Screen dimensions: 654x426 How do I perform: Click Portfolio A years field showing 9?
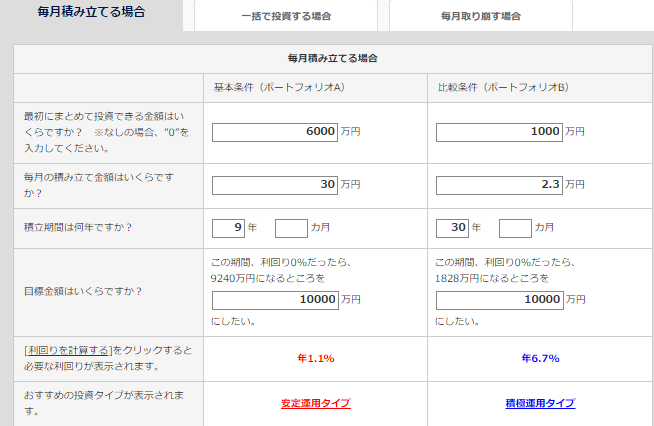pos(228,228)
